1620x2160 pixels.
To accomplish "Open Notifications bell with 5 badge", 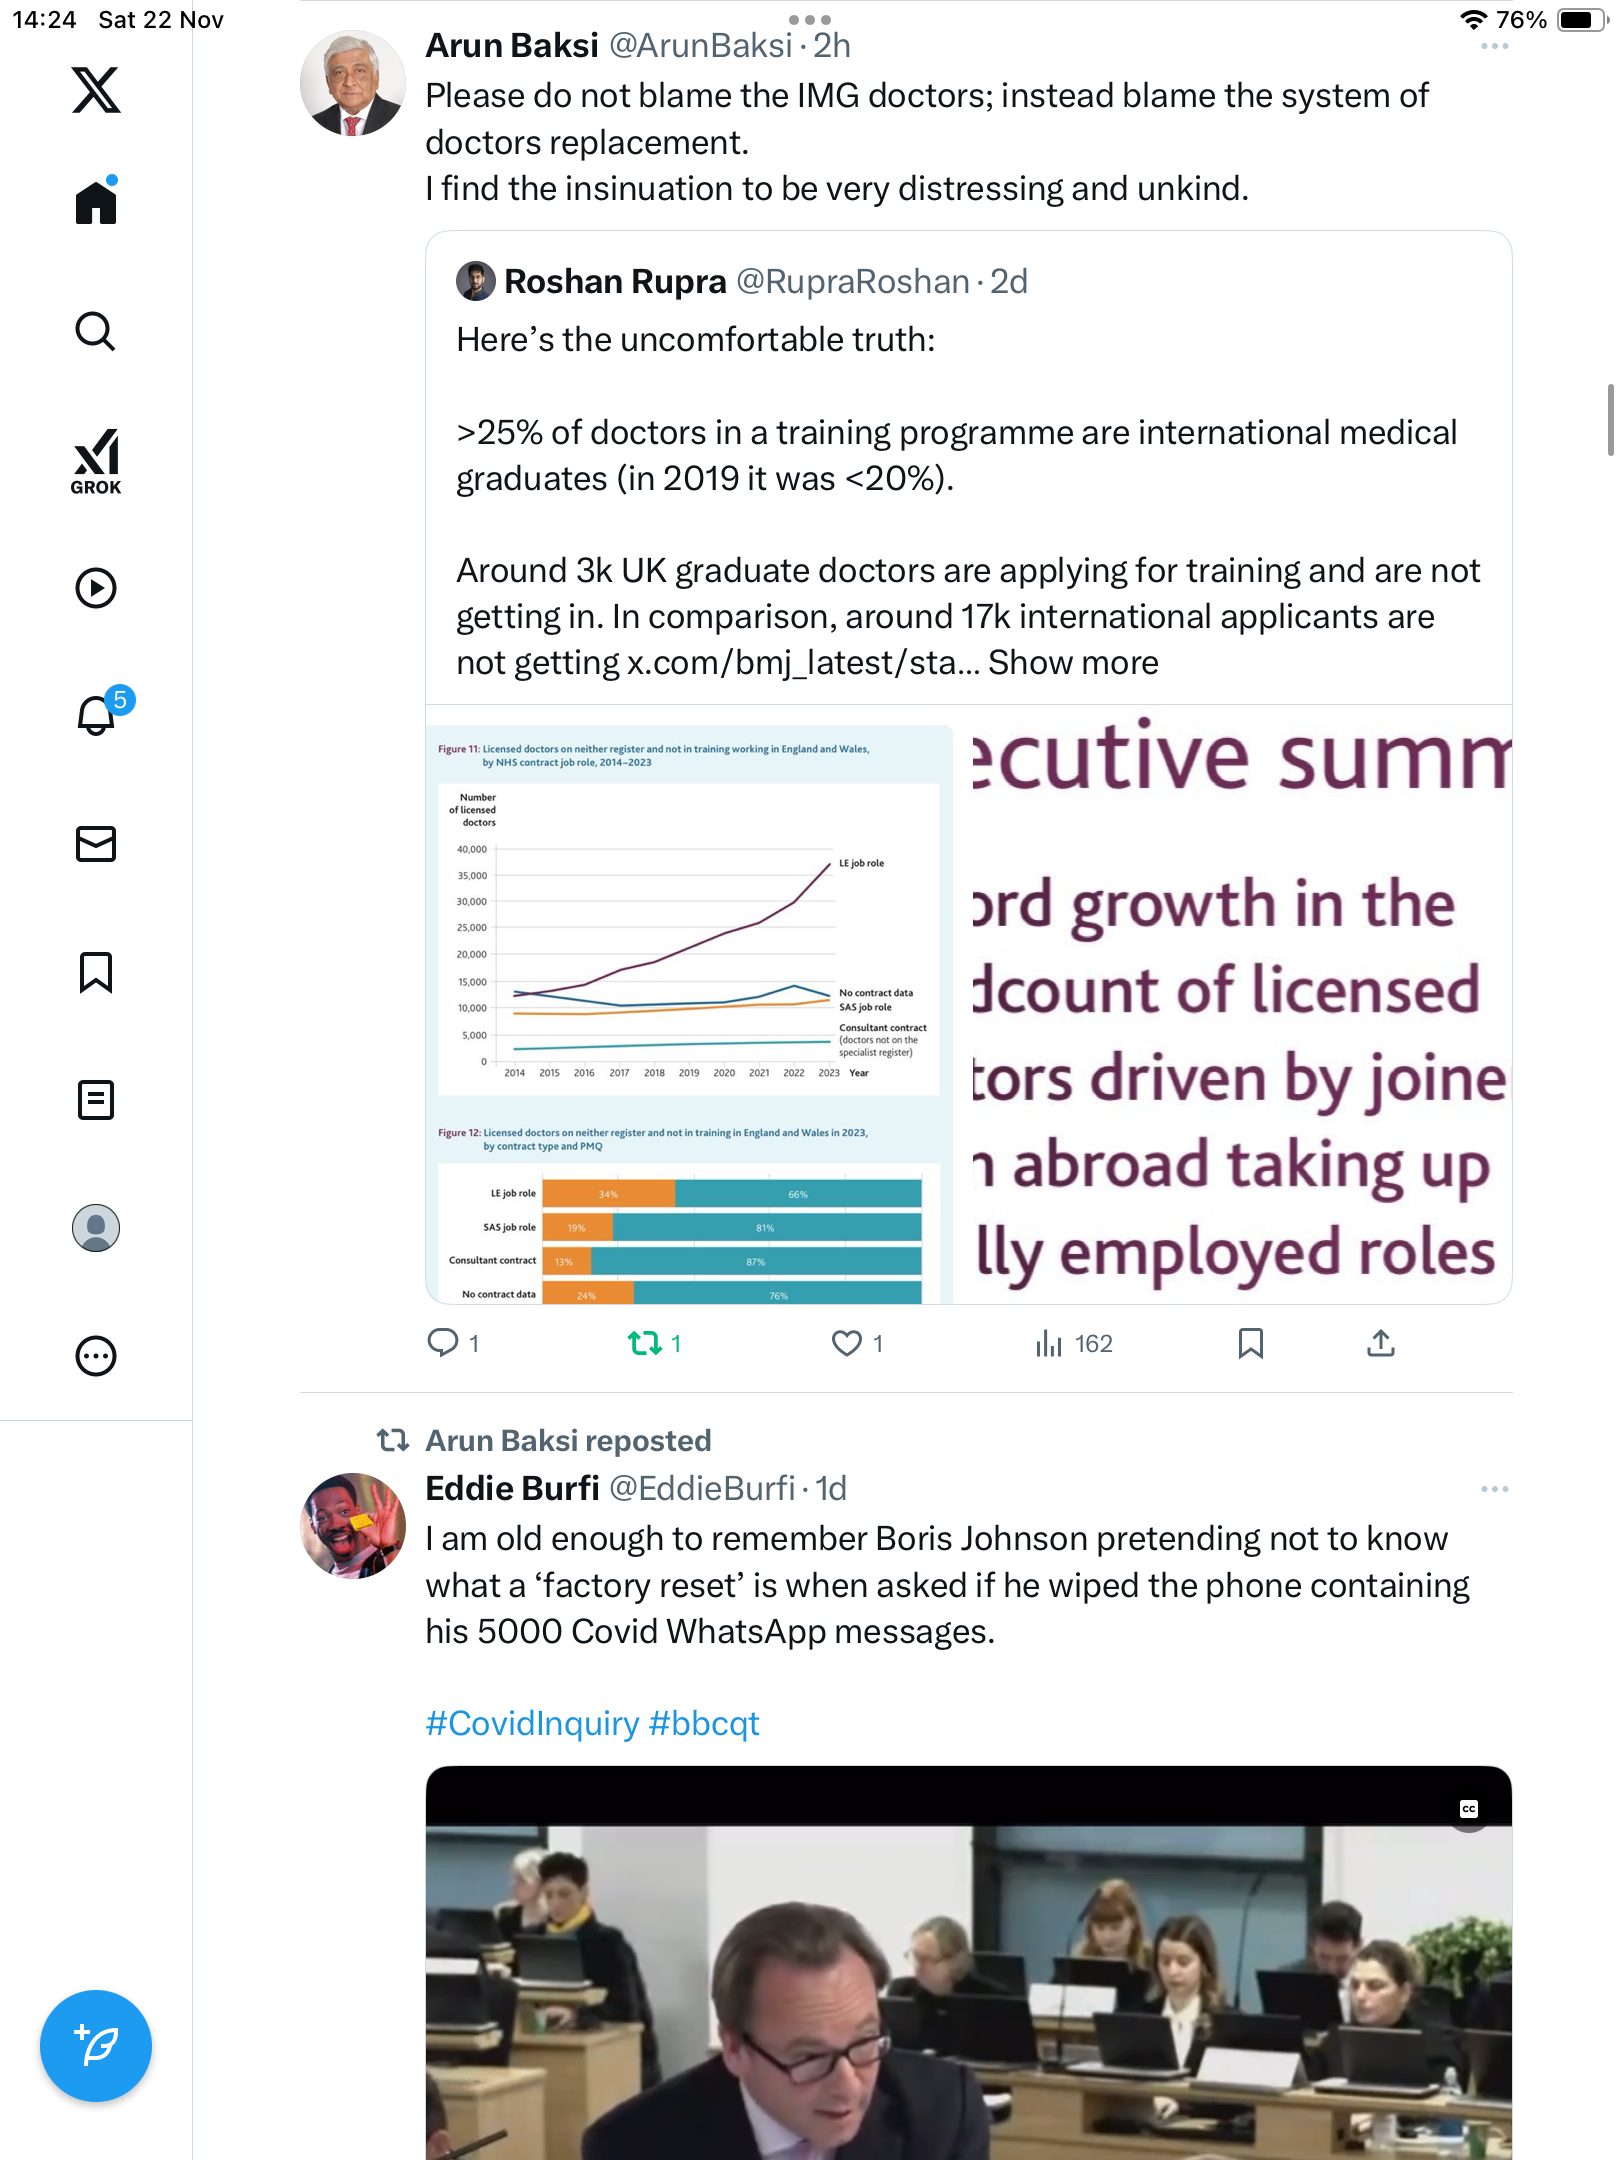I will [x=97, y=715].
